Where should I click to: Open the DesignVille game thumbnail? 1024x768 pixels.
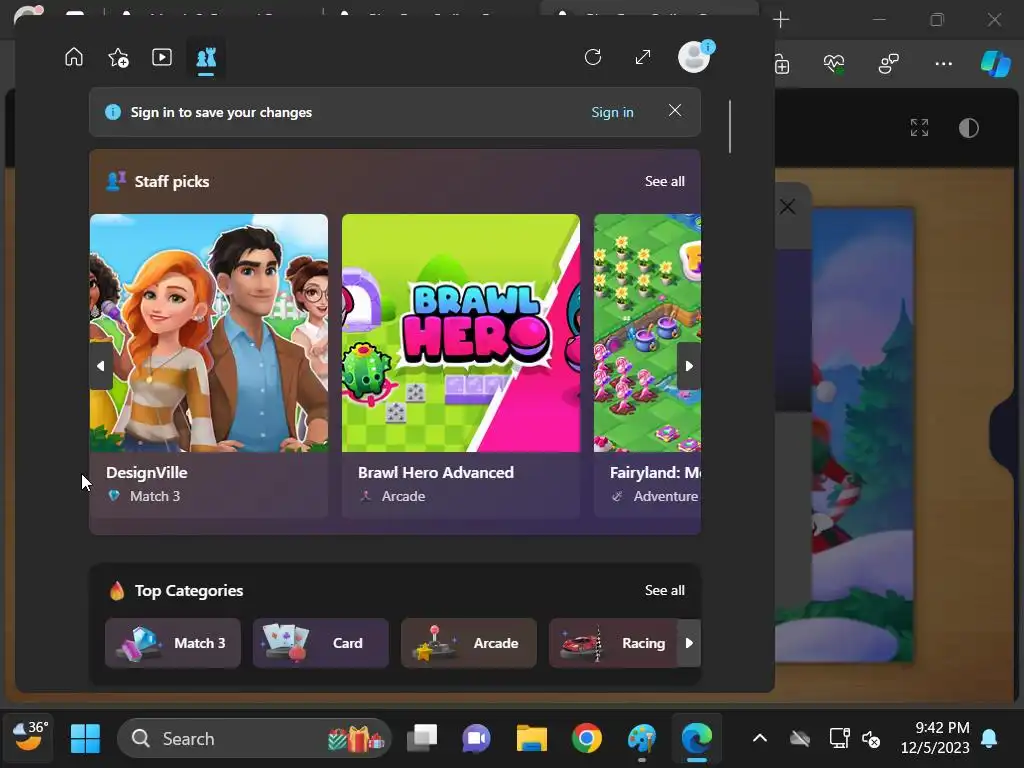click(x=209, y=333)
